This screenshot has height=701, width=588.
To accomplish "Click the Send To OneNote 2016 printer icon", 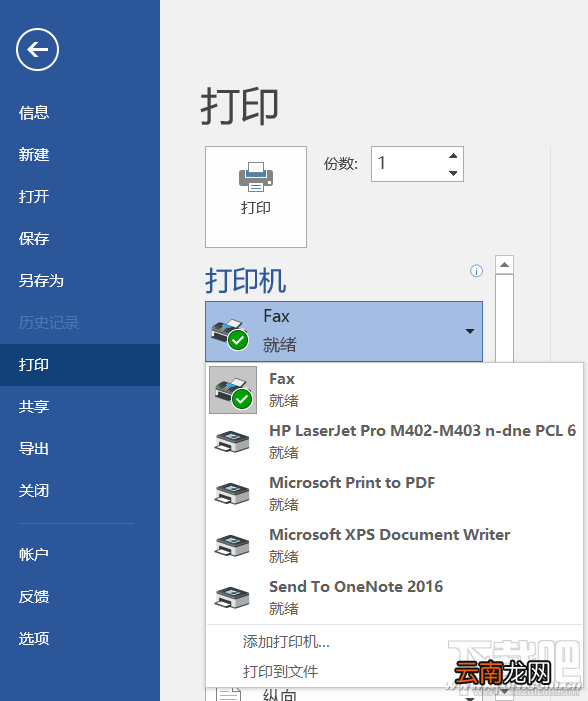I will 232,597.
